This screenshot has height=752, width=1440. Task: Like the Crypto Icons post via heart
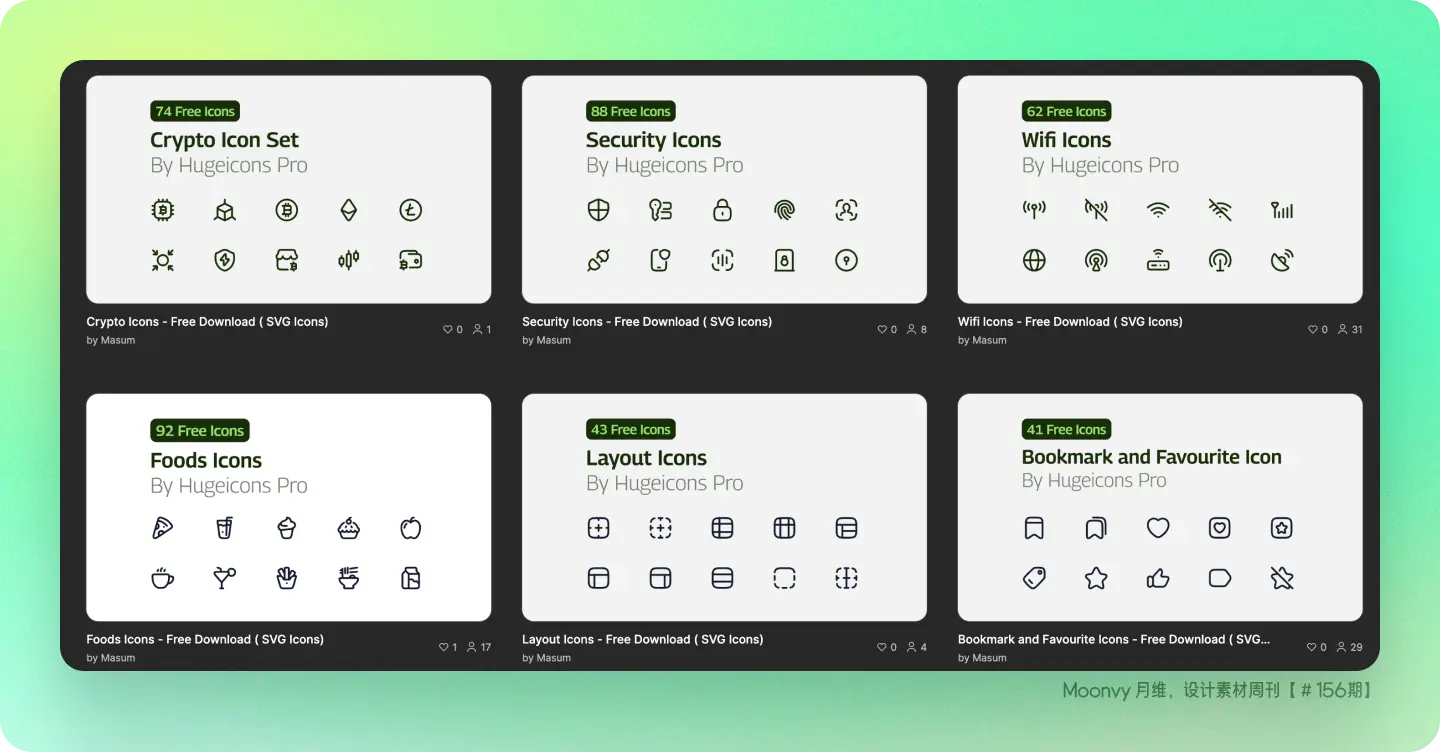448,329
